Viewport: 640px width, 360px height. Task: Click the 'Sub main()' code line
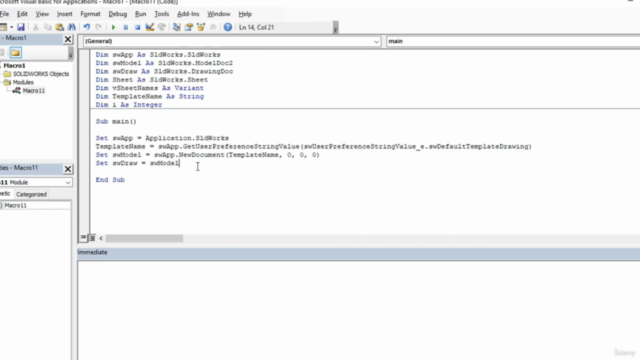click(116, 122)
